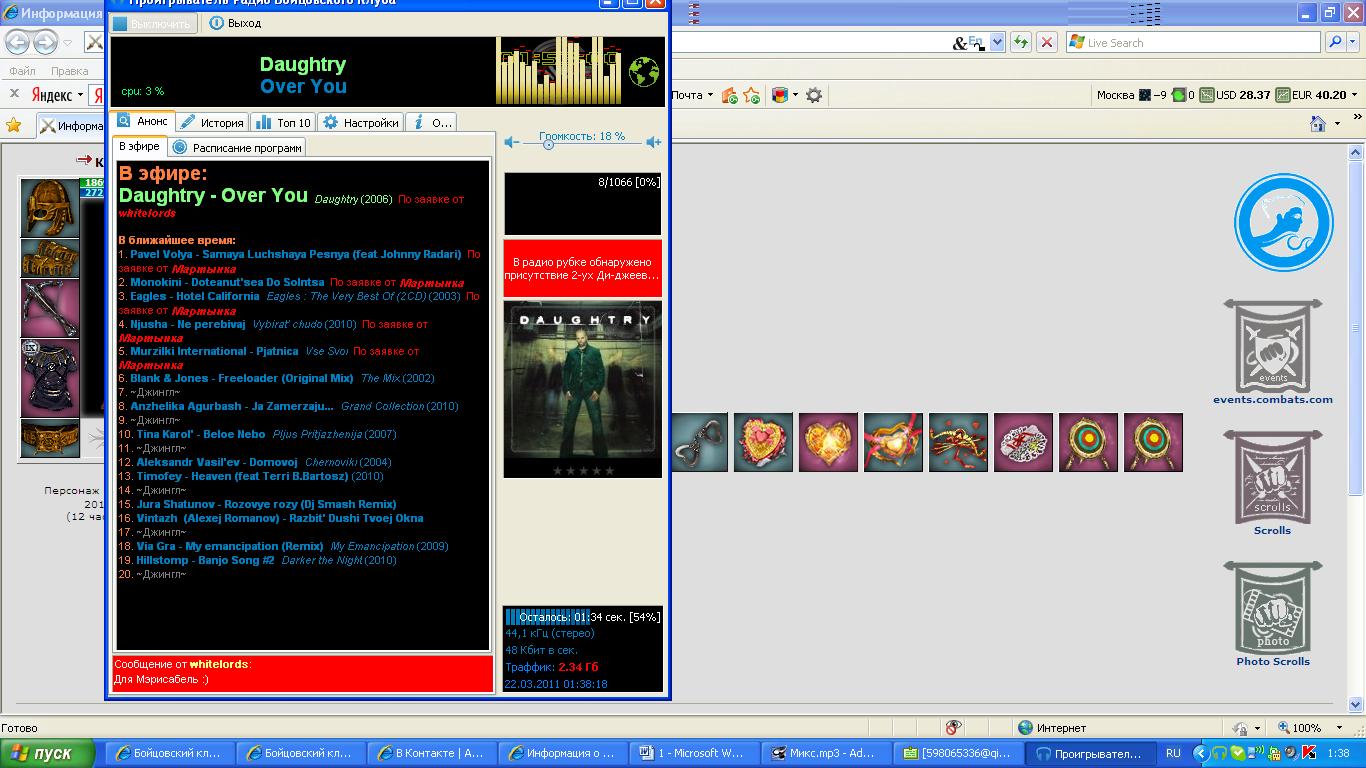
Task: Click the Live Search magnifier button
Action: click(x=1335, y=42)
